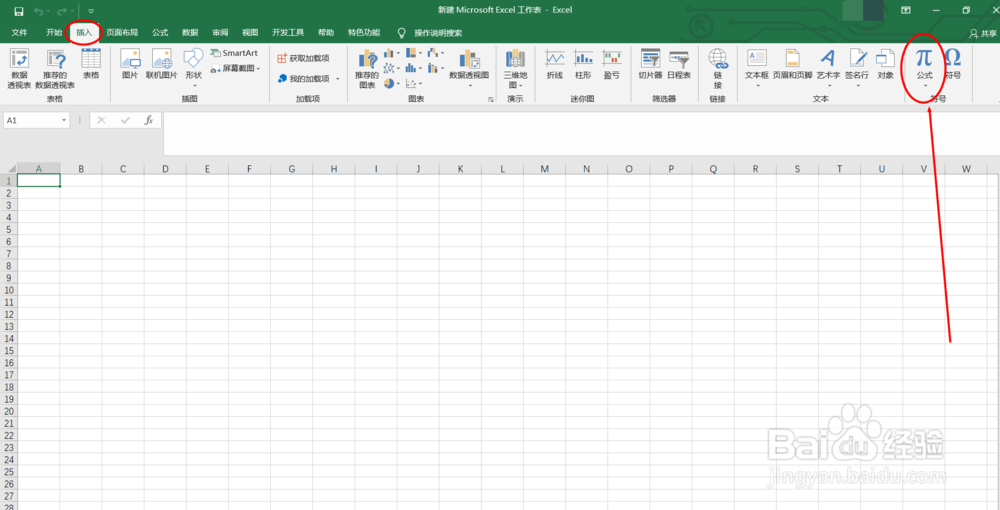The image size is (1000, 510).
Task: Switch to the 帮助 (Help) tab
Action: tap(326, 33)
